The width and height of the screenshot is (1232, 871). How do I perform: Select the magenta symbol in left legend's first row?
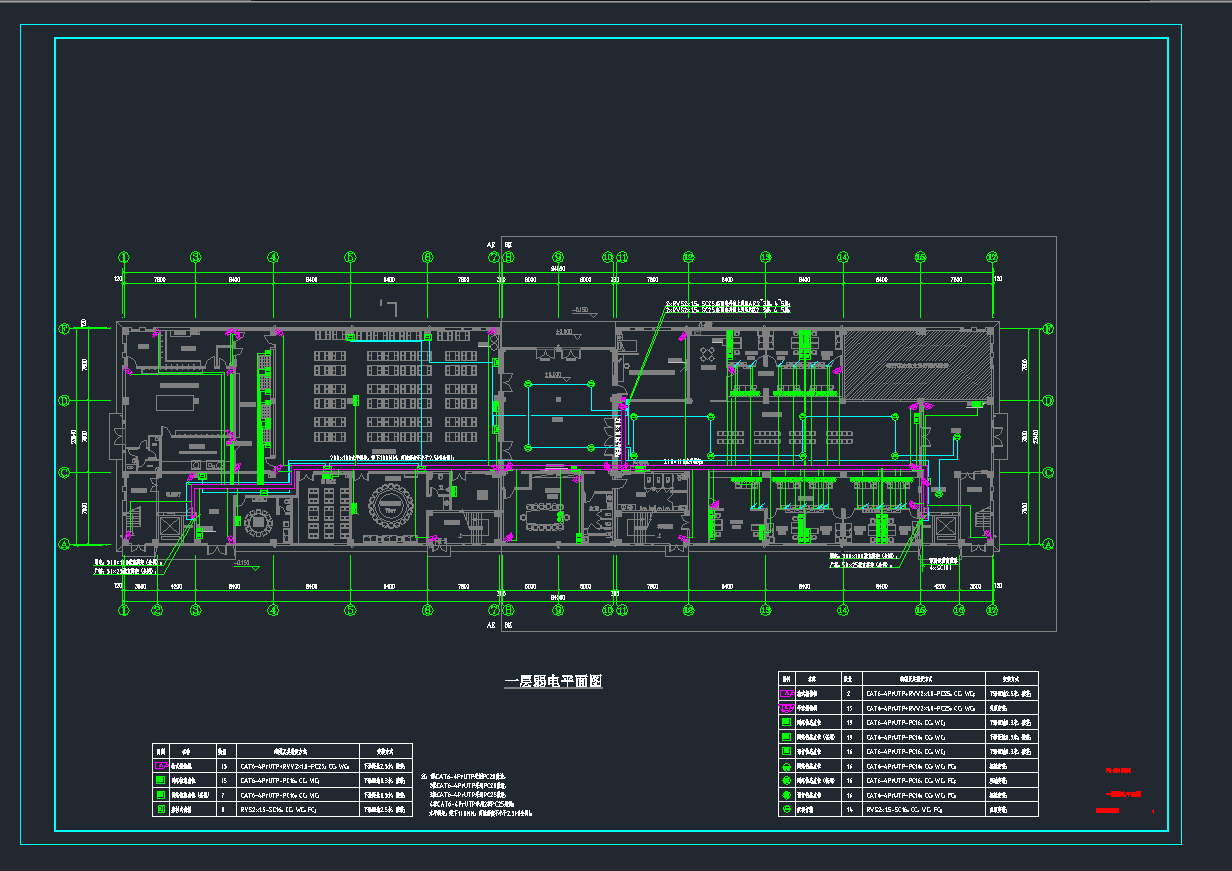(160, 766)
